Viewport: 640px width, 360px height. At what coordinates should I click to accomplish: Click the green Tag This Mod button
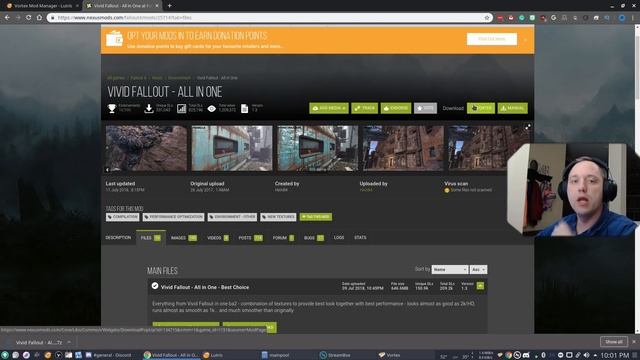[x=316, y=217]
